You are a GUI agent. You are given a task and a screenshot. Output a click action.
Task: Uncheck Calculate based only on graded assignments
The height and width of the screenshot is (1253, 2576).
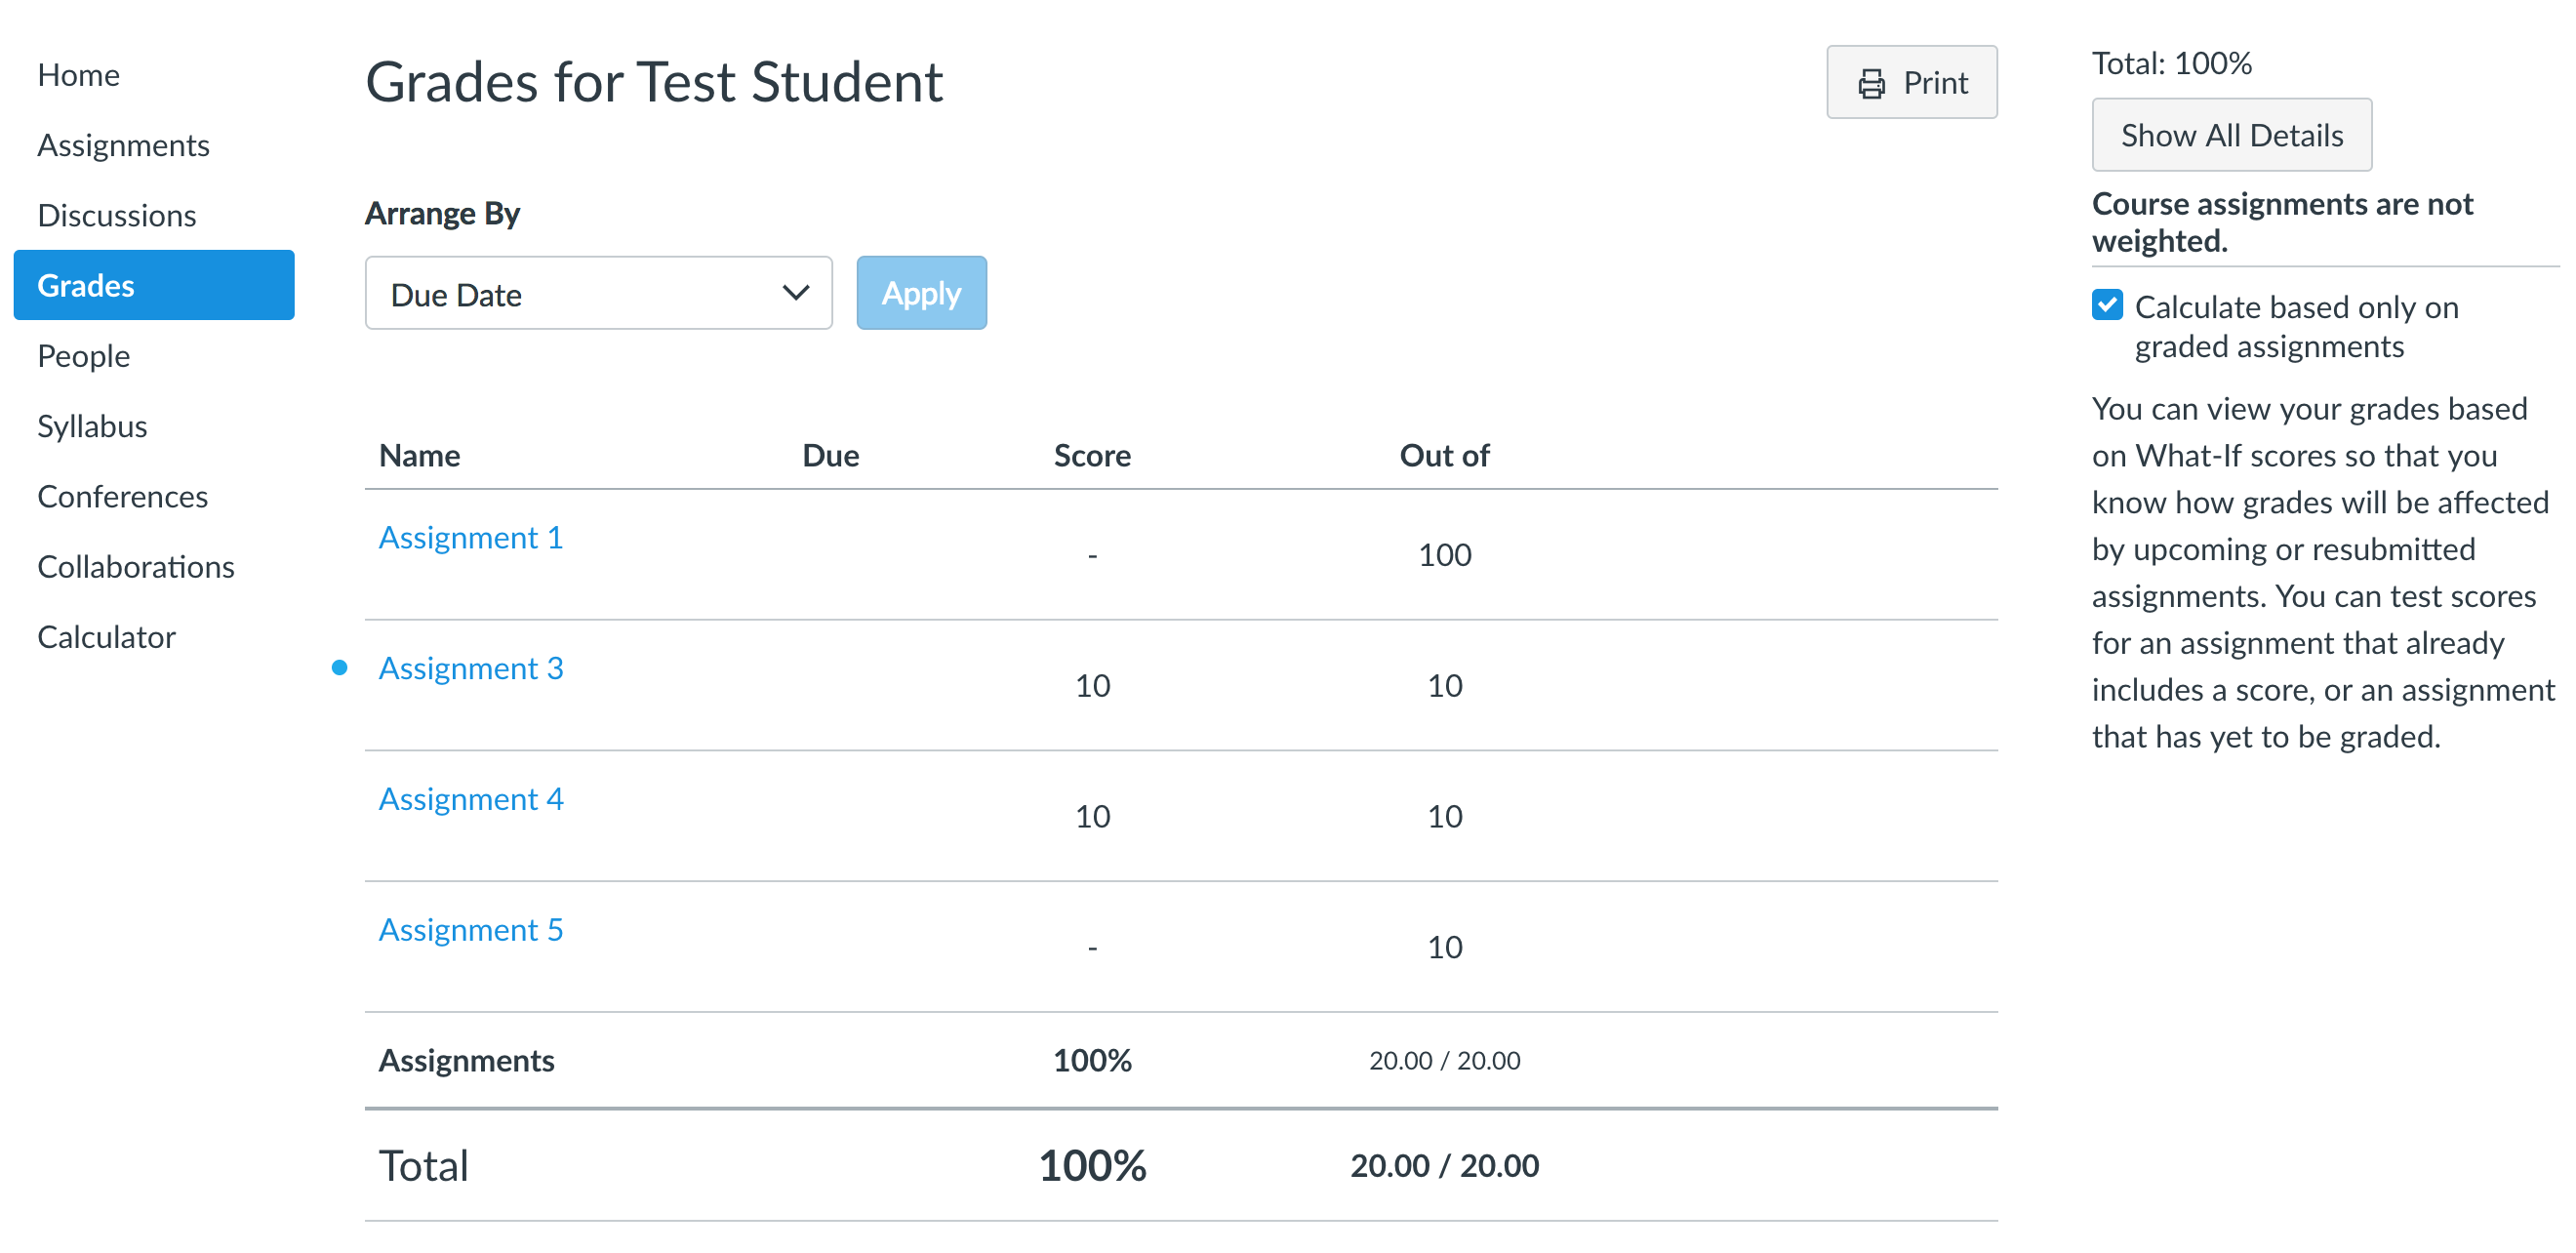click(2107, 305)
